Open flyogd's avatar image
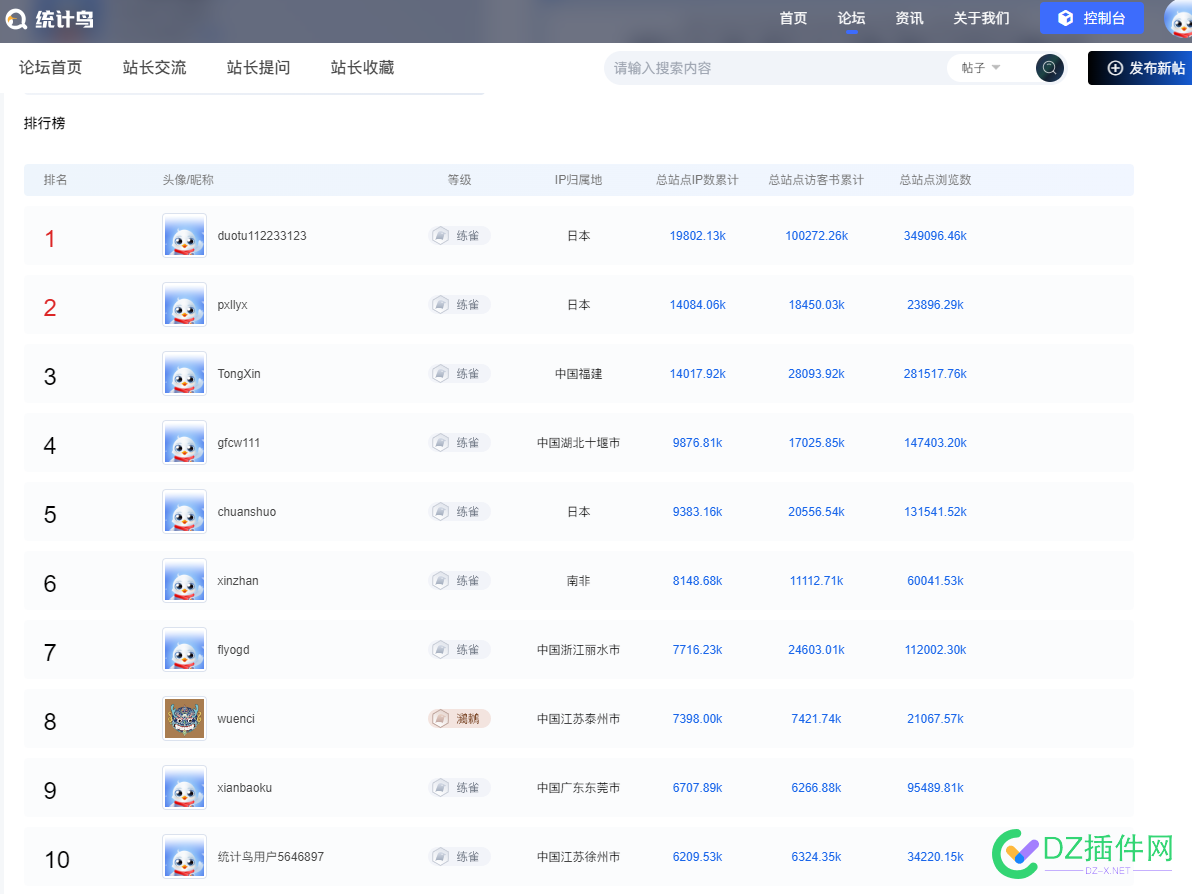The height and width of the screenshot is (894, 1192). [184, 649]
